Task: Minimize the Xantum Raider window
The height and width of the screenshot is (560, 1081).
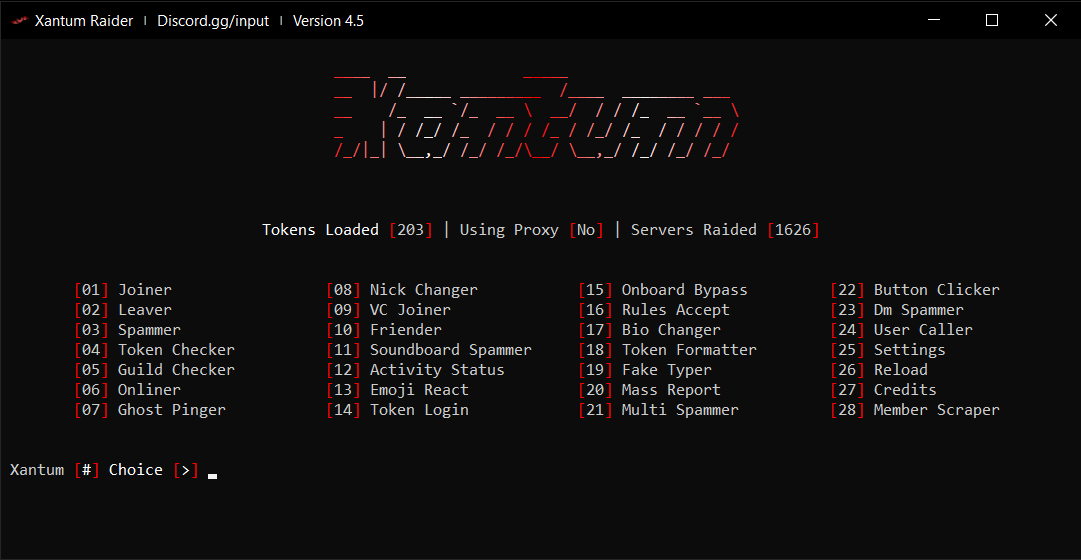Action: [933, 21]
